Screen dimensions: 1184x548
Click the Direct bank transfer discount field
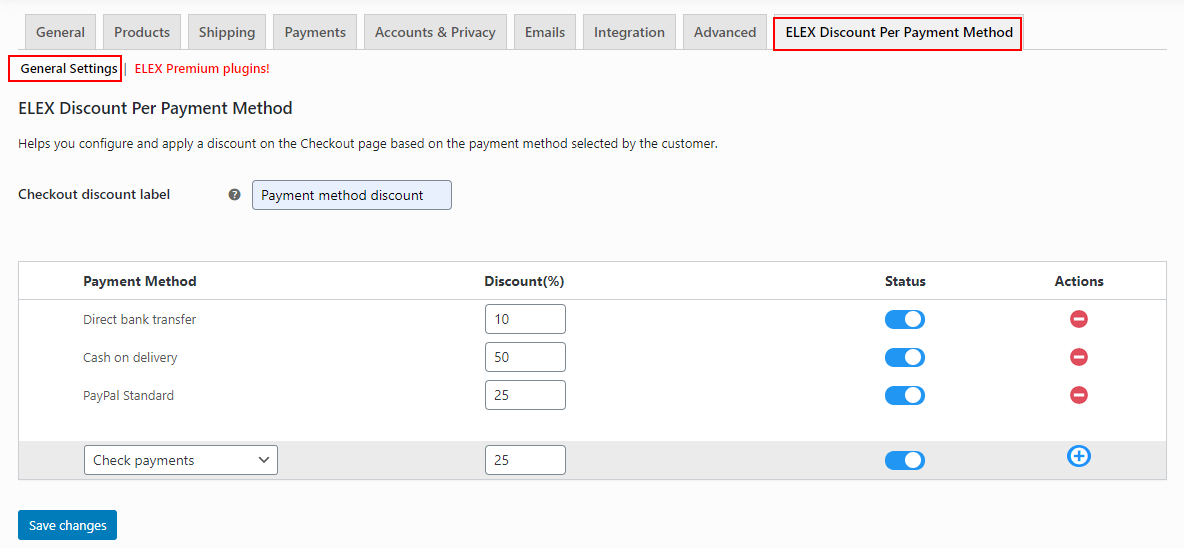click(x=525, y=319)
